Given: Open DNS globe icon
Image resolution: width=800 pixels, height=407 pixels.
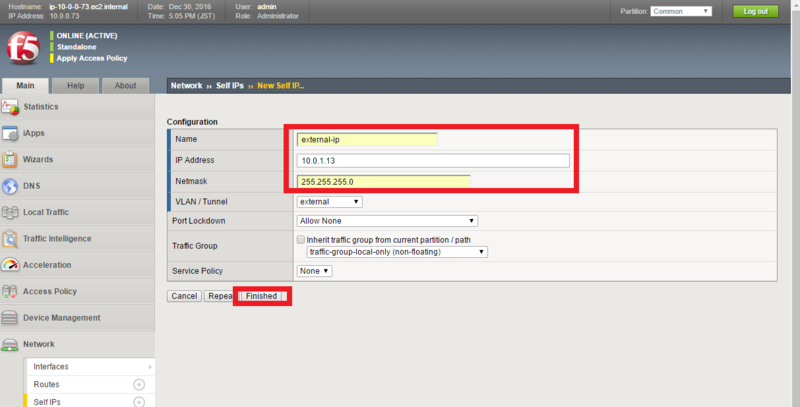Looking at the screenshot, I should pos(10,186).
